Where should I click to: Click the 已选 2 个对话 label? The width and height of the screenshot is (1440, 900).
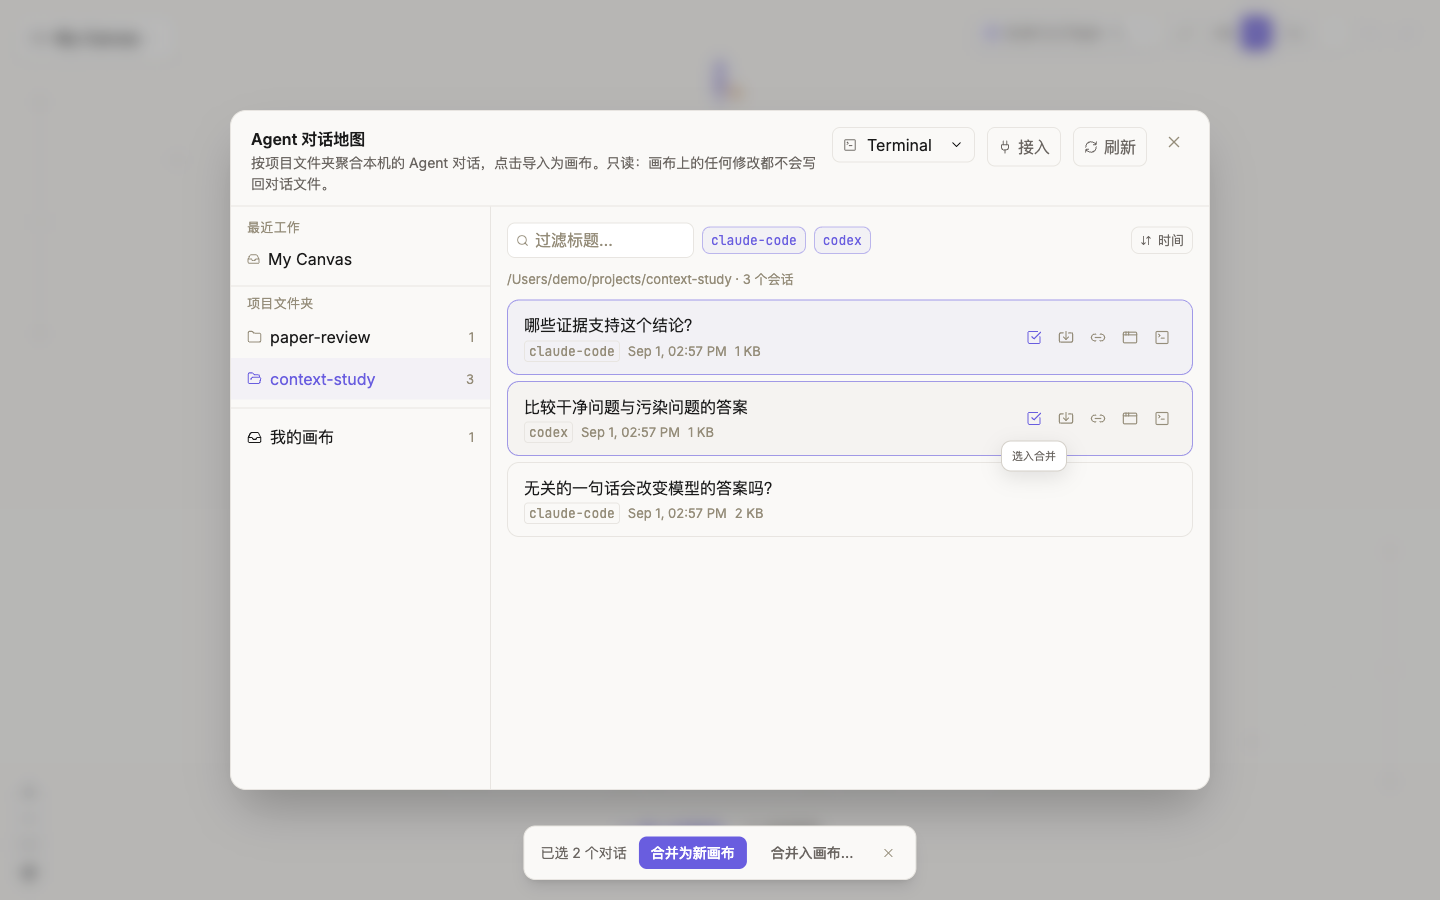(583, 853)
